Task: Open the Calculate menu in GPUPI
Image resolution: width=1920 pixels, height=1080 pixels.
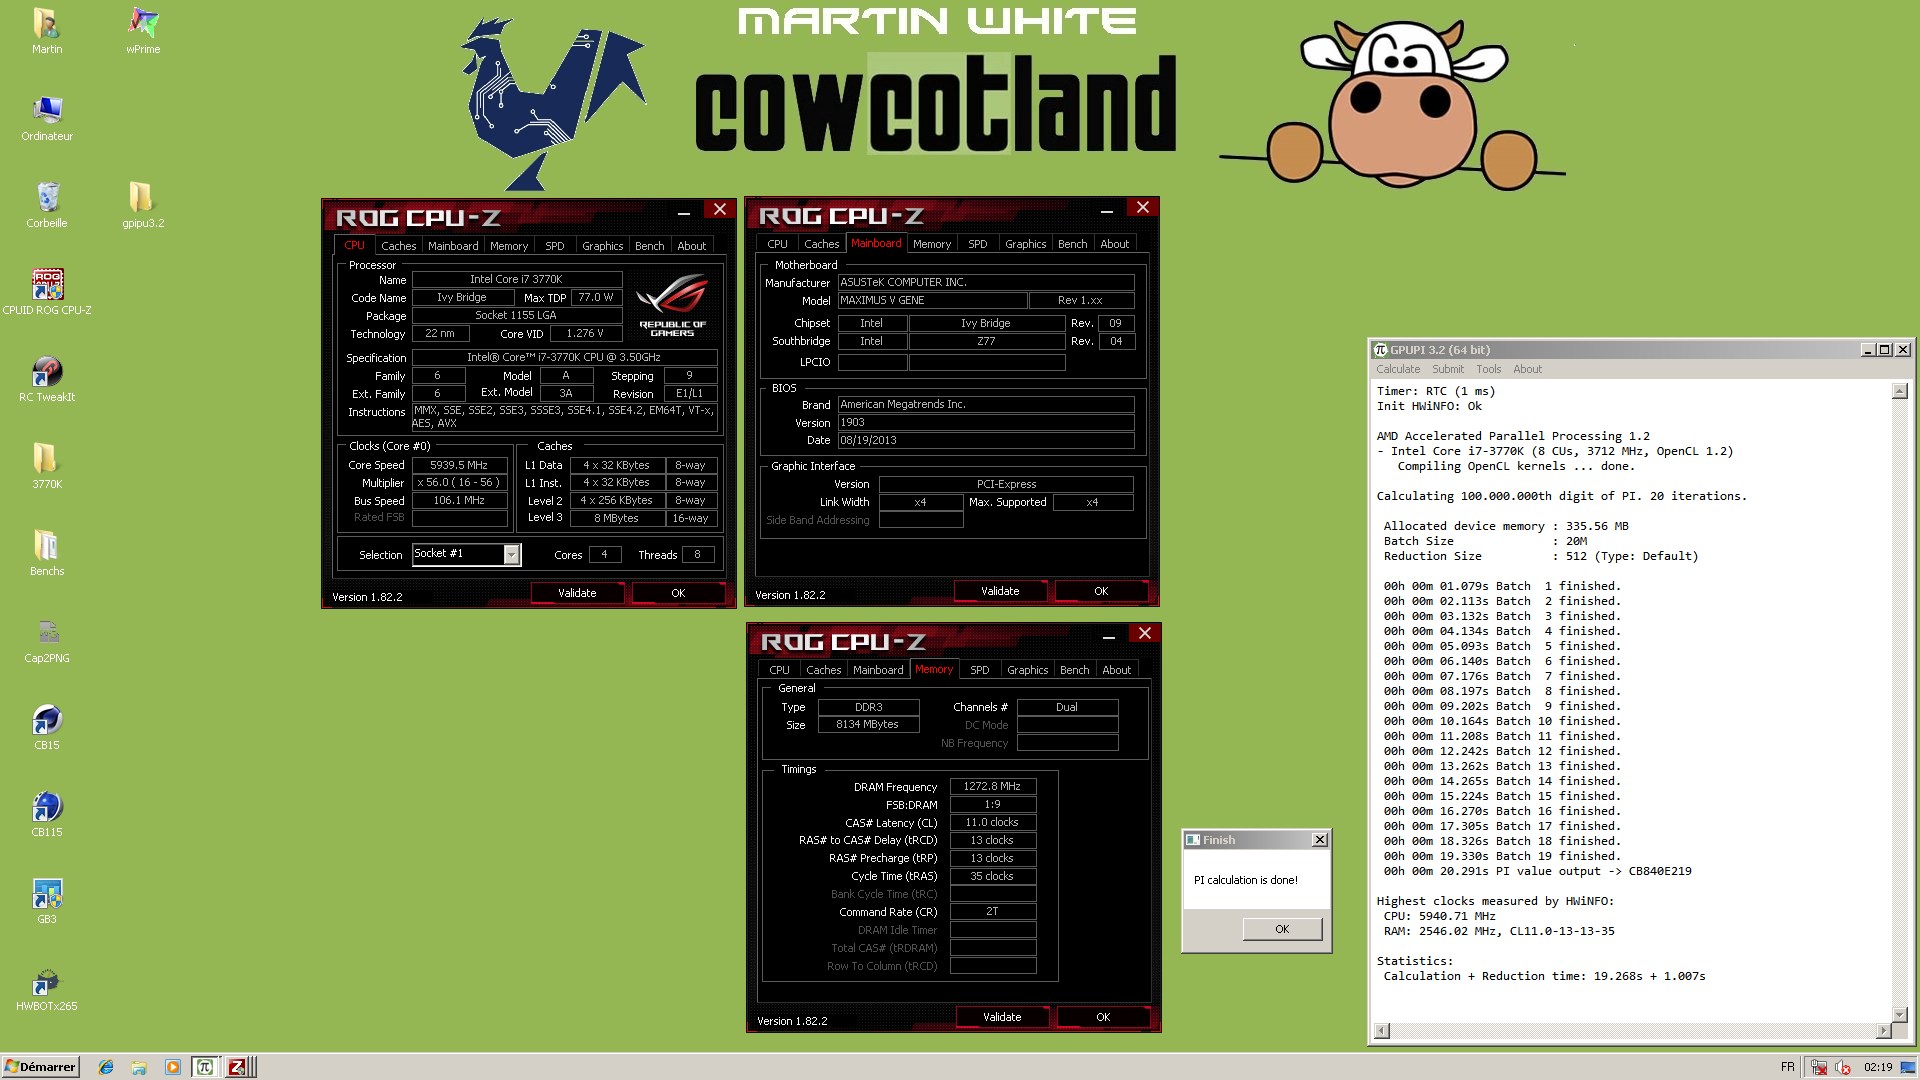Action: click(x=1398, y=369)
